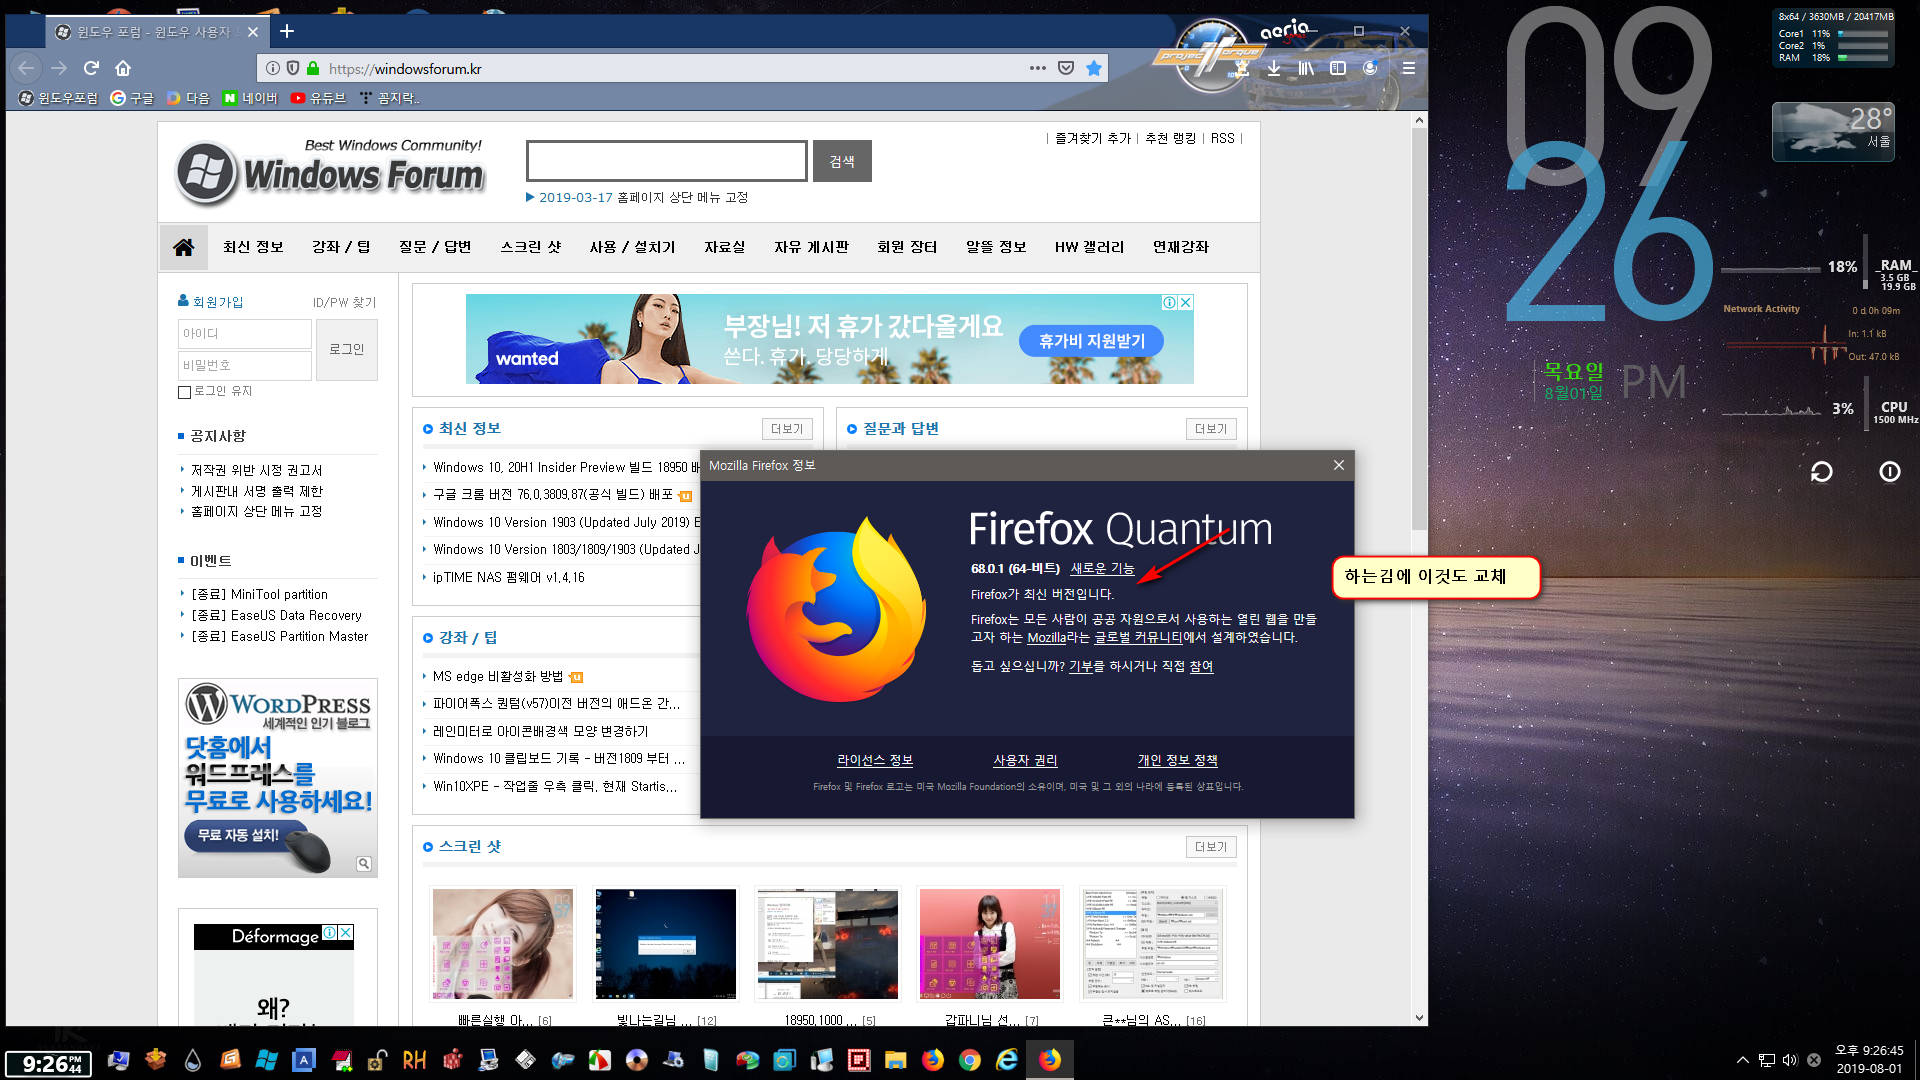Click the RH taskbar icon
Viewport: 1920px width, 1080px height.
pos(414,1060)
